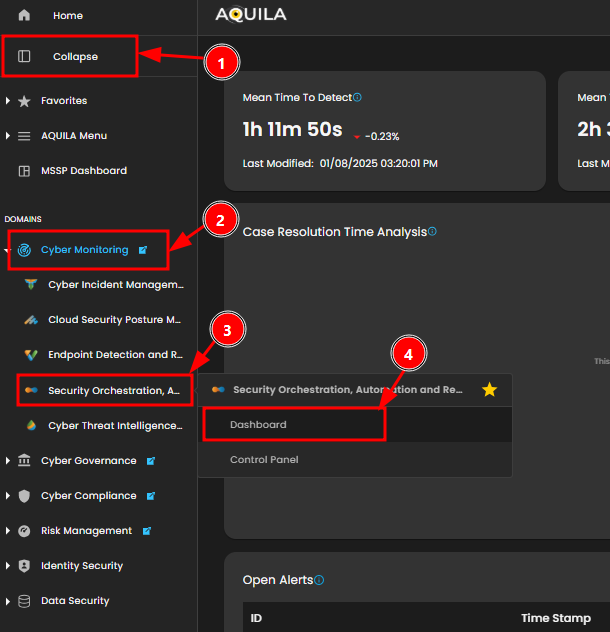This screenshot has height=632, width=610.
Task: Click the Home icon in sidebar
Action: click(x=25, y=16)
